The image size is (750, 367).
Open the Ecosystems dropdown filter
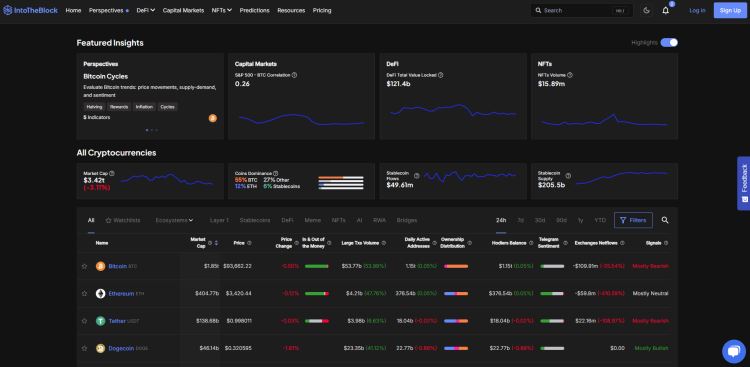pyautogui.click(x=174, y=220)
